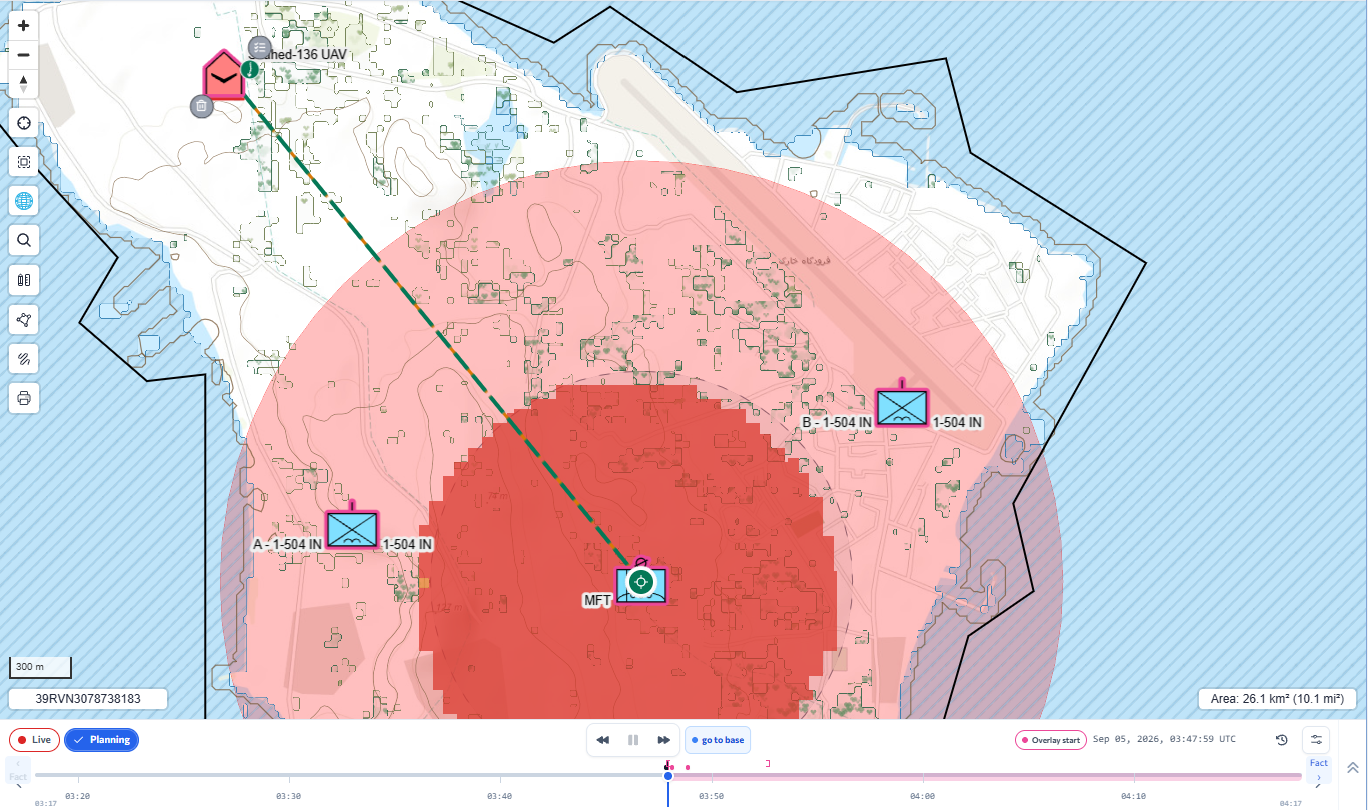Open timeline filter settings
Screen dimensions: 1368x810
coord(1316,740)
